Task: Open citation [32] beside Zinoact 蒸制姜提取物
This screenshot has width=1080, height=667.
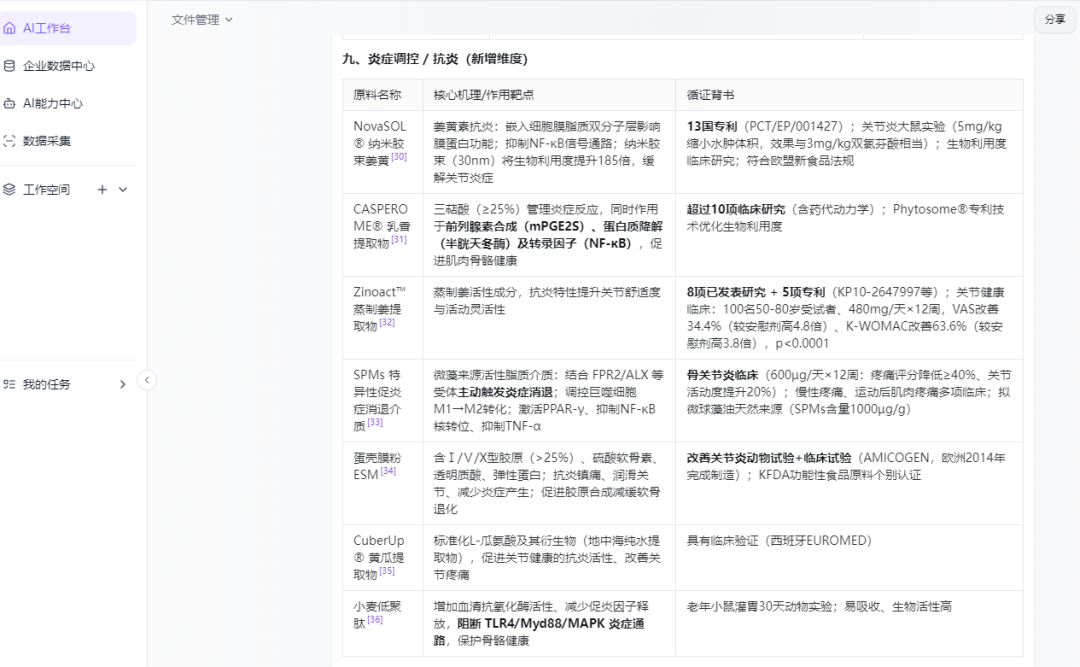Action: (x=387, y=322)
